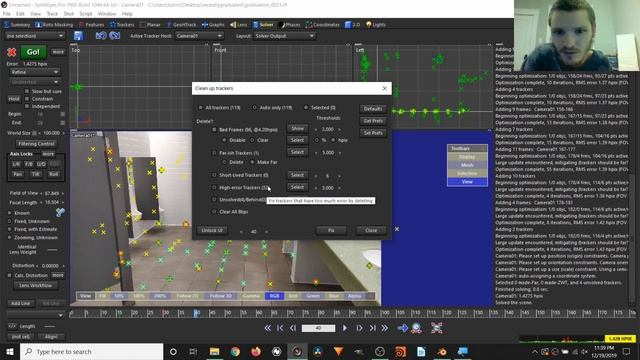Screen dimensions: 640x360
Task: Click frame 100 on the timeline
Action: point(384,313)
